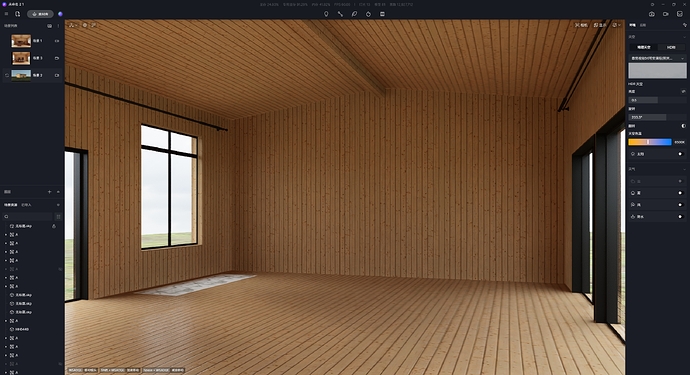The height and width of the screenshot is (375, 690).
Task: Collapse the weather section chevron
Action: click(x=684, y=169)
